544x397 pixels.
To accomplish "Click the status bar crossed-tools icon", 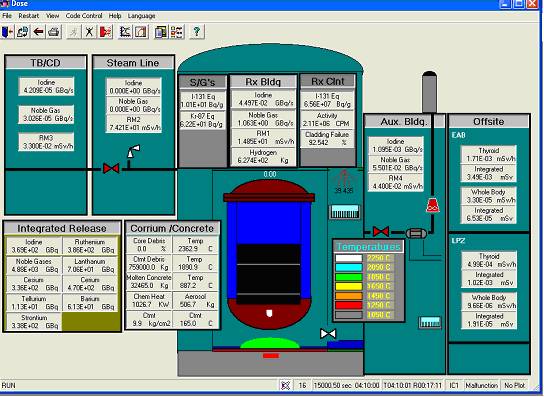I will point(286,385).
